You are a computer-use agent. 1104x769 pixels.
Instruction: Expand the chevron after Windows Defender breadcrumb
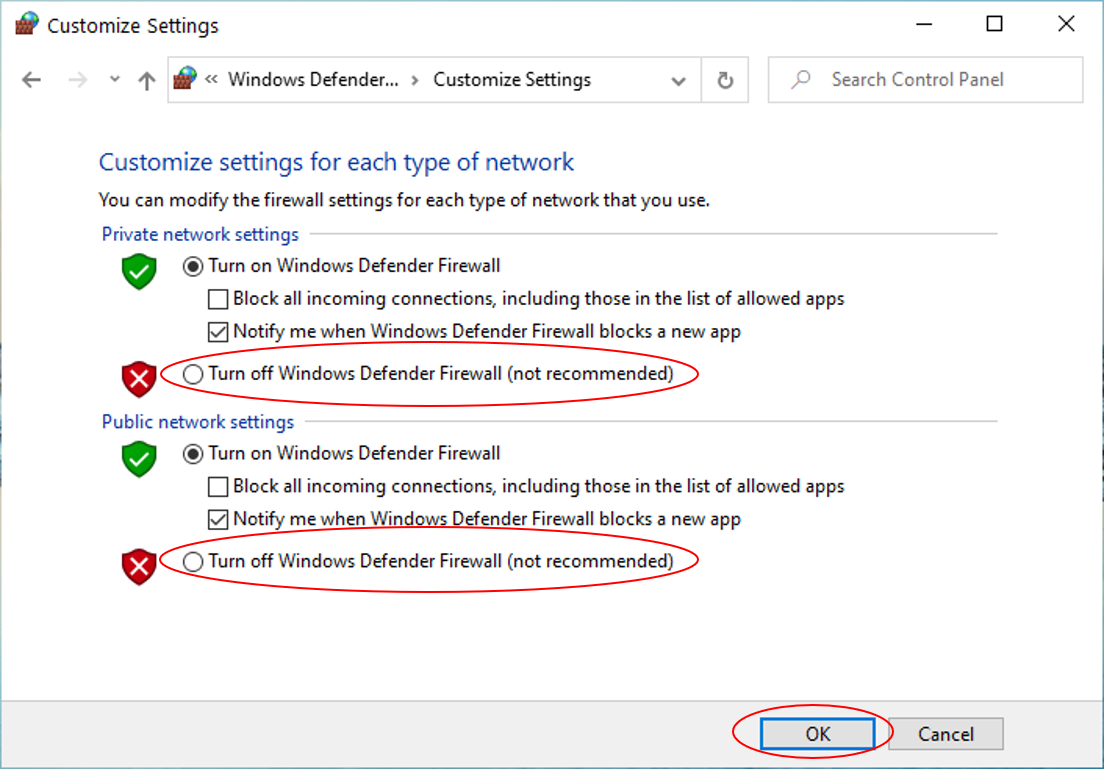click(x=415, y=80)
